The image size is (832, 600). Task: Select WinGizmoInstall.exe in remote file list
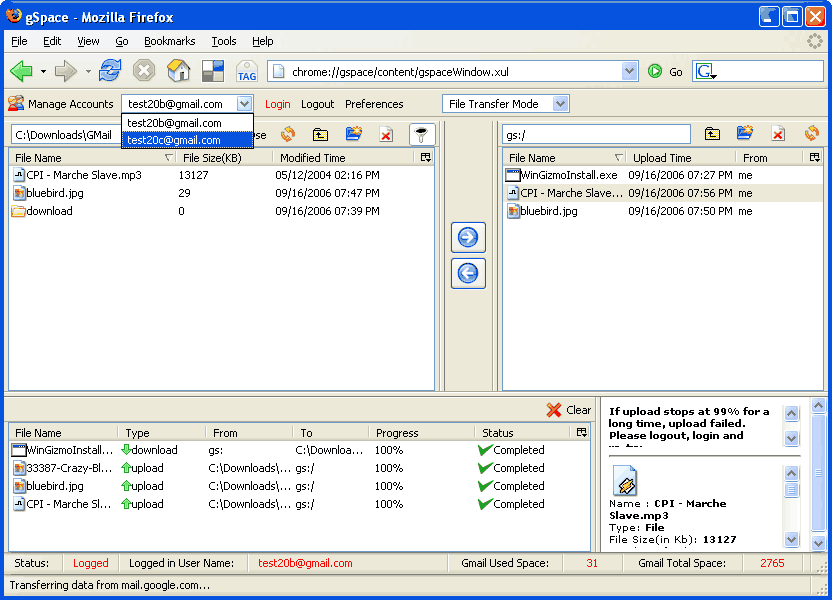[663, 175]
